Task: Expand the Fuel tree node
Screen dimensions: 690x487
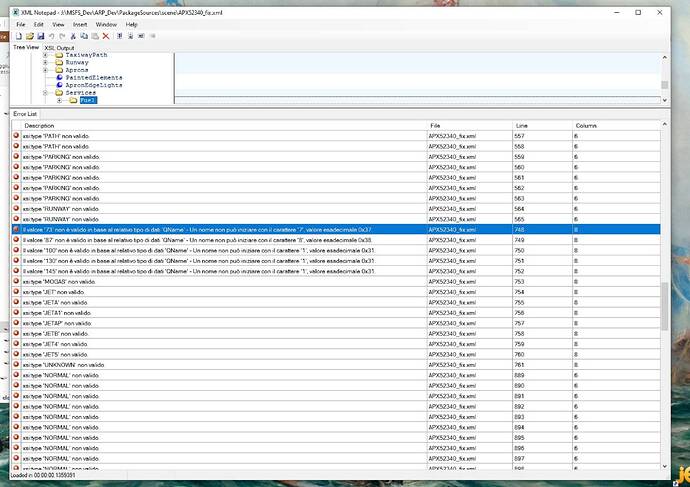Action: point(59,100)
